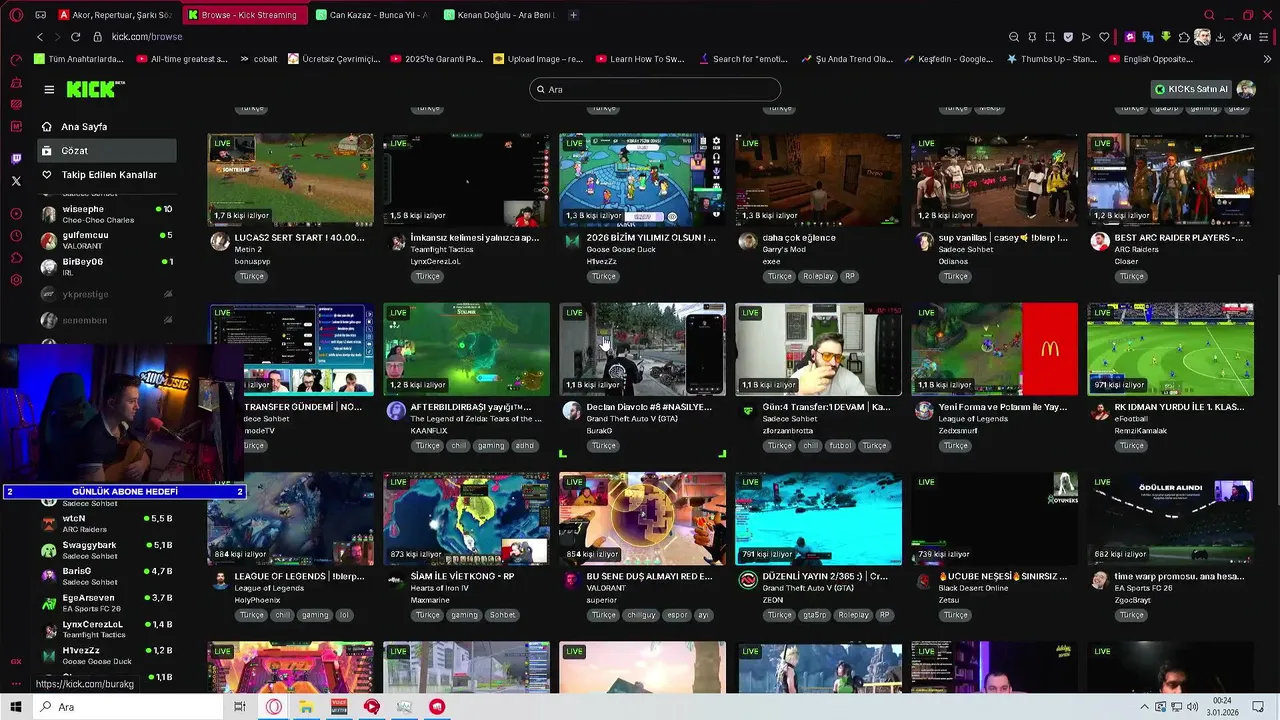Viewport: 1280px width, 720px height.
Task: Open the browser AI button
Action: click(x=1243, y=37)
